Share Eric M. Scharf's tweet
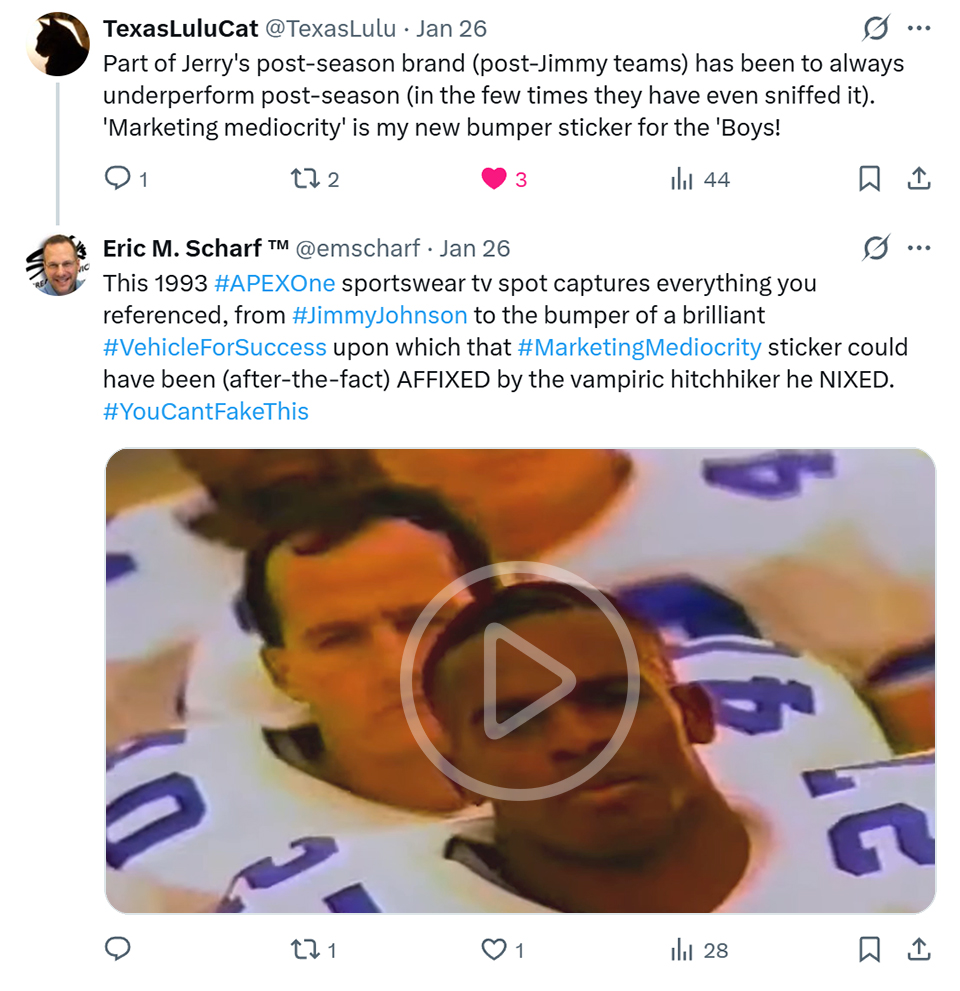This screenshot has width=960, height=991. (919, 949)
